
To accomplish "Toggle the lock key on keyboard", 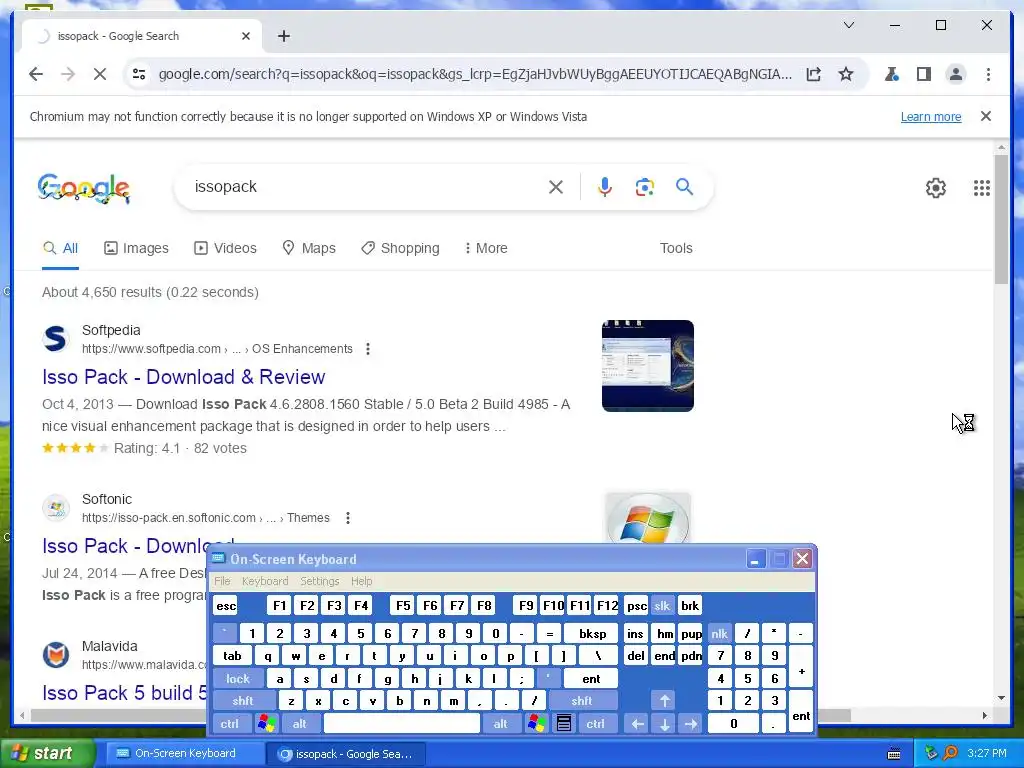I will [238, 679].
